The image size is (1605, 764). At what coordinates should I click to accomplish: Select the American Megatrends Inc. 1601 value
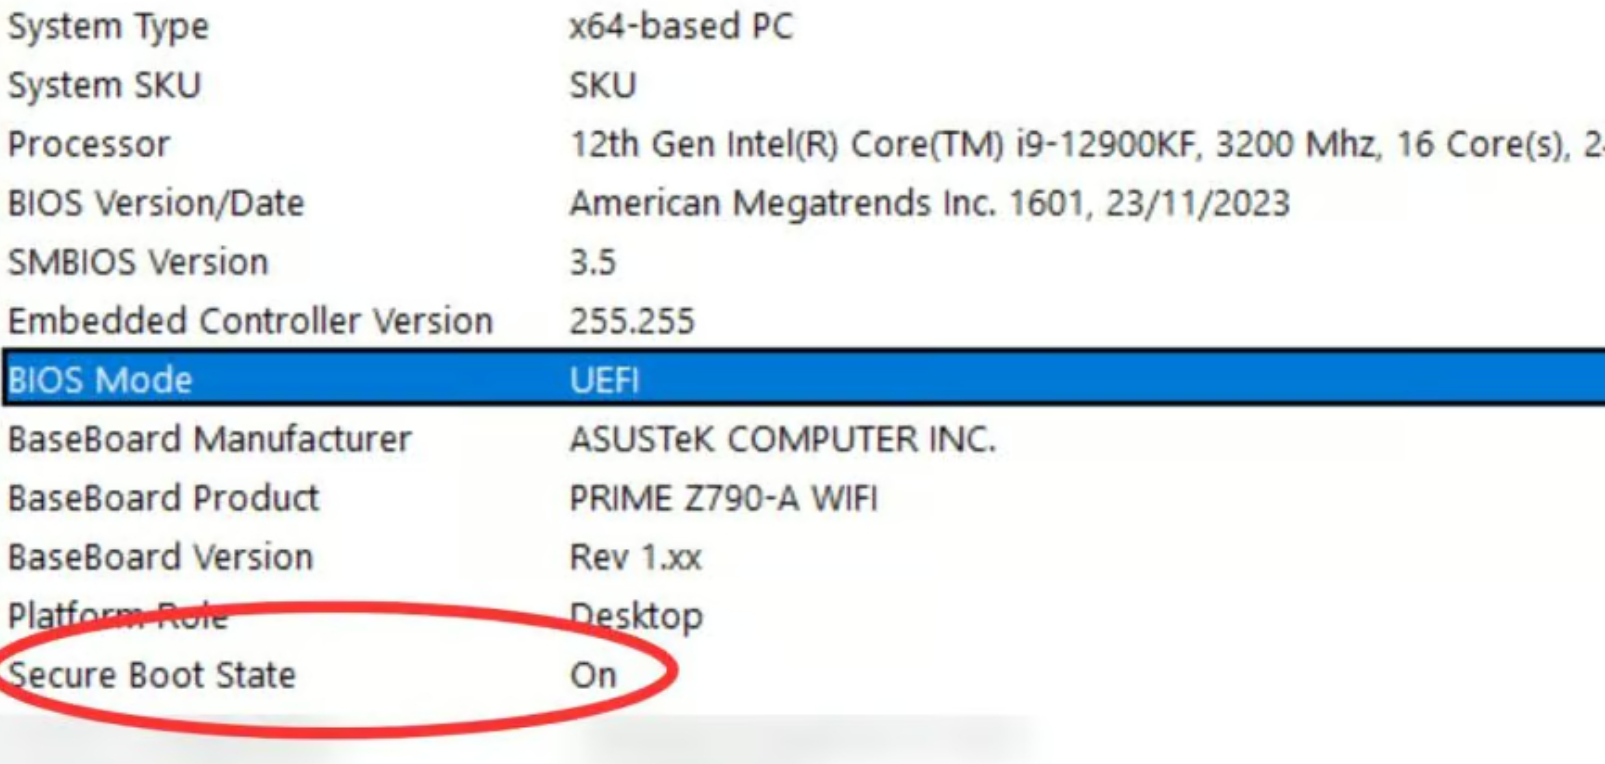point(929,204)
